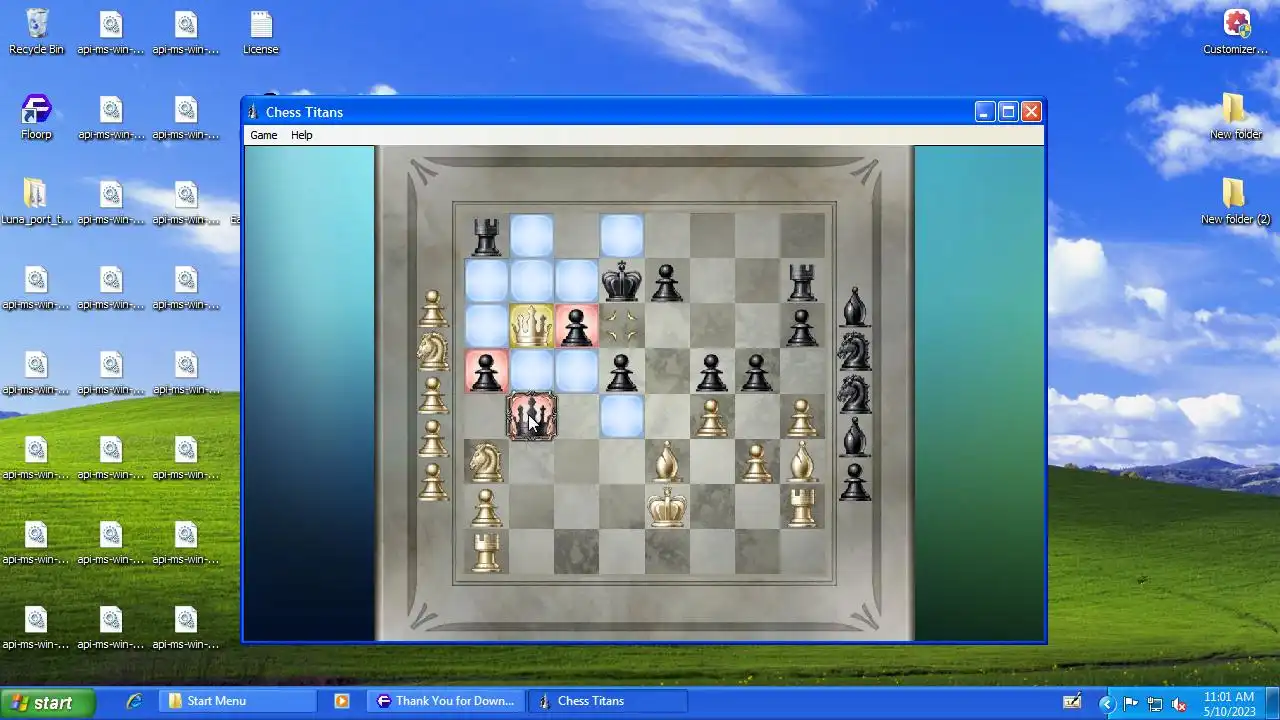Move queen to blue square directly above the queen

532,282
